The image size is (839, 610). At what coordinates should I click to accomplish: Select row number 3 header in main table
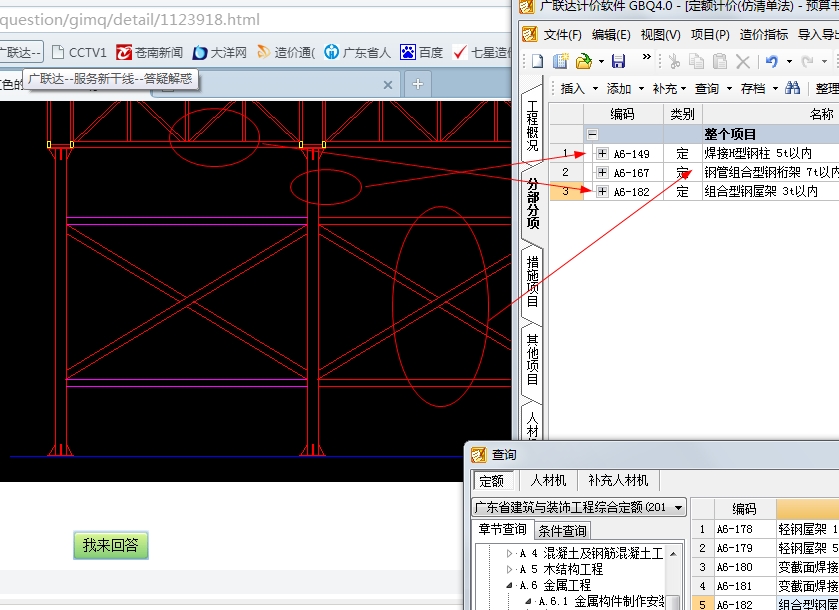pos(566,191)
